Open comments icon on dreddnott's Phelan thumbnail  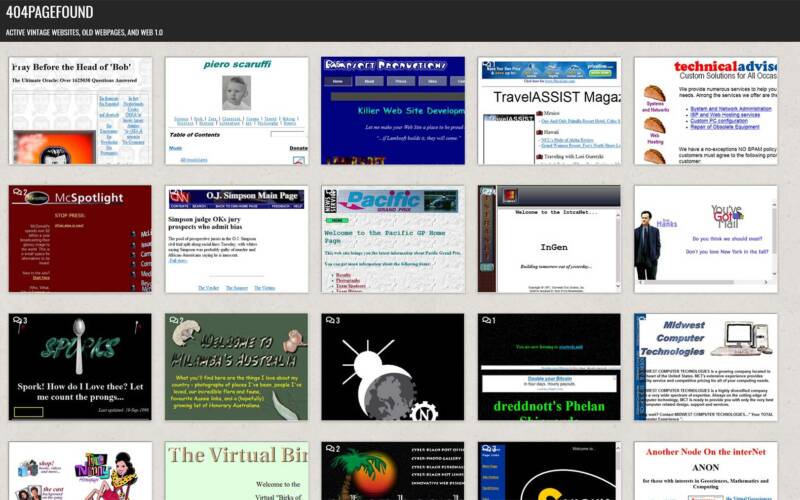coord(487,321)
